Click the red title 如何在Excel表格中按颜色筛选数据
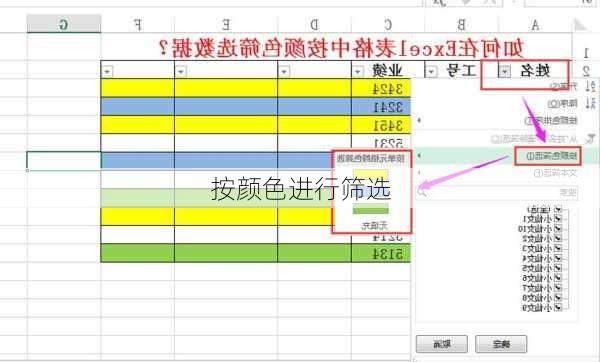The image size is (600, 362). [x=341, y=49]
